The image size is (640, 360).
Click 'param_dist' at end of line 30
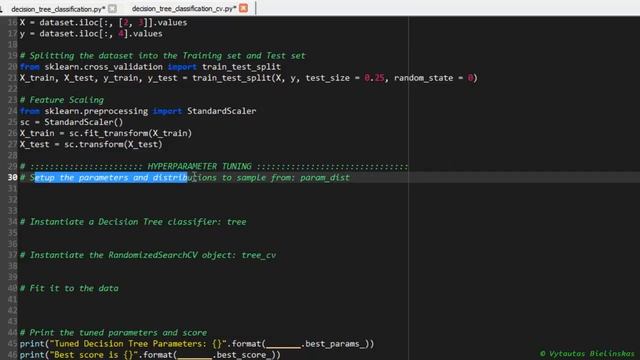pyautogui.click(x=325, y=178)
